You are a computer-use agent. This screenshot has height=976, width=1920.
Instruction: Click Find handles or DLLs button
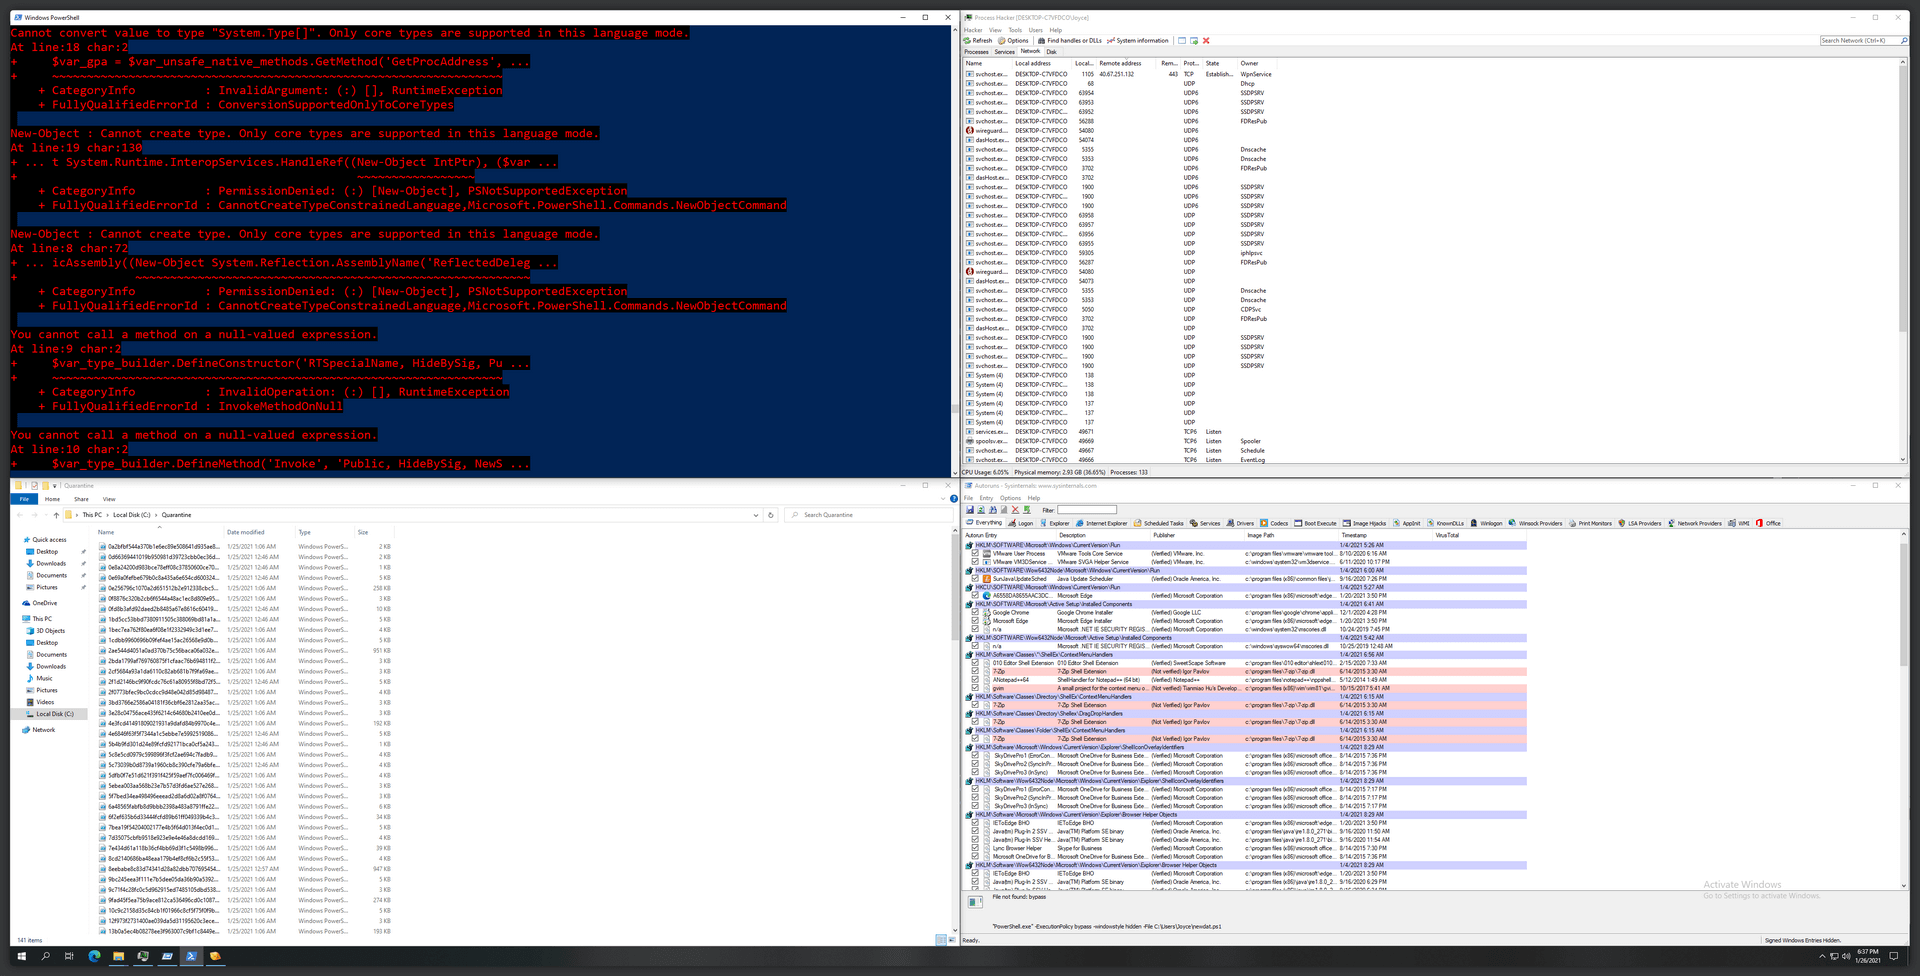click(1069, 41)
